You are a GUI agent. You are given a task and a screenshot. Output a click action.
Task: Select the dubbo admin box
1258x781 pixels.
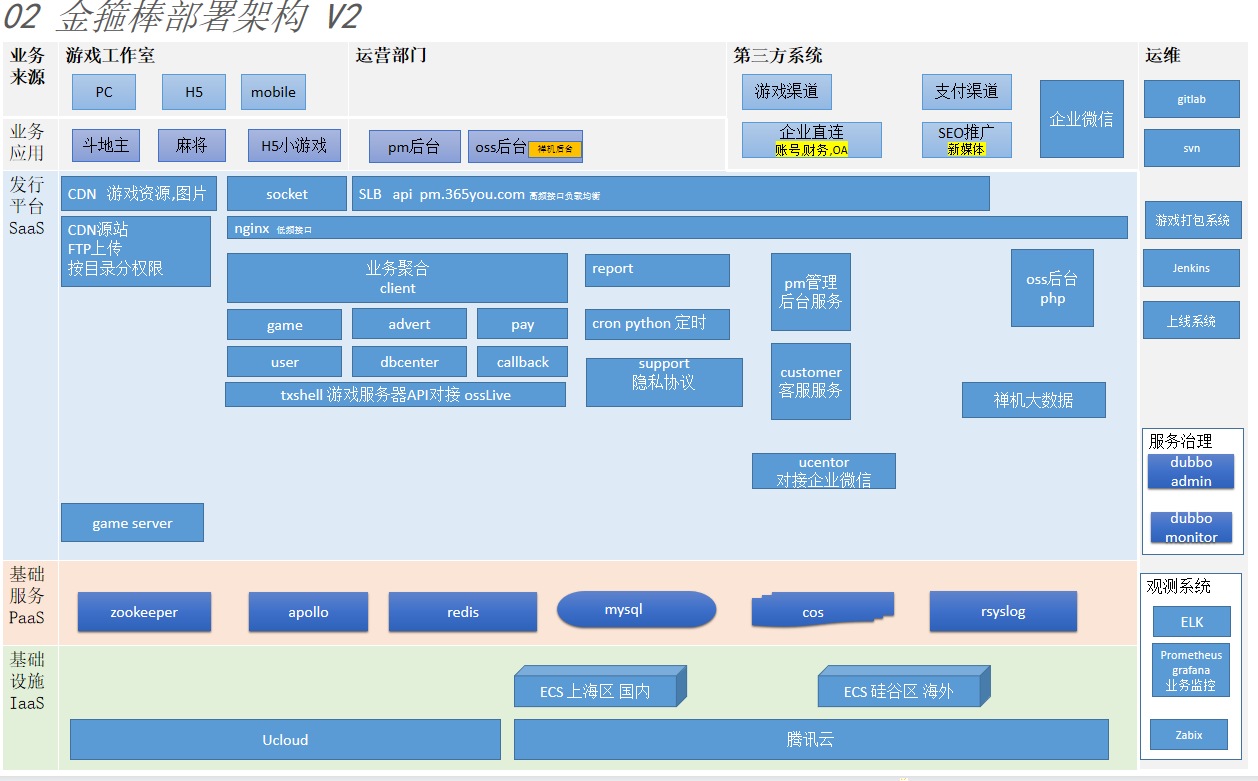1190,472
